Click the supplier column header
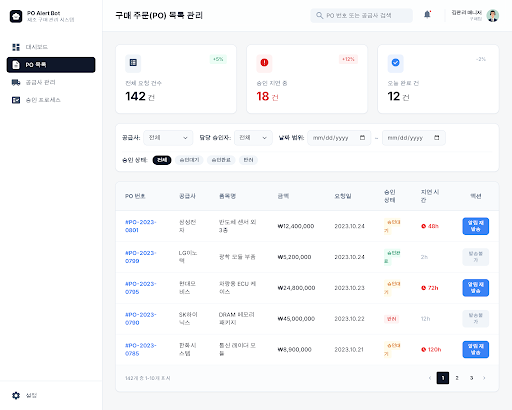The height and width of the screenshot is (410, 512). 187,196
